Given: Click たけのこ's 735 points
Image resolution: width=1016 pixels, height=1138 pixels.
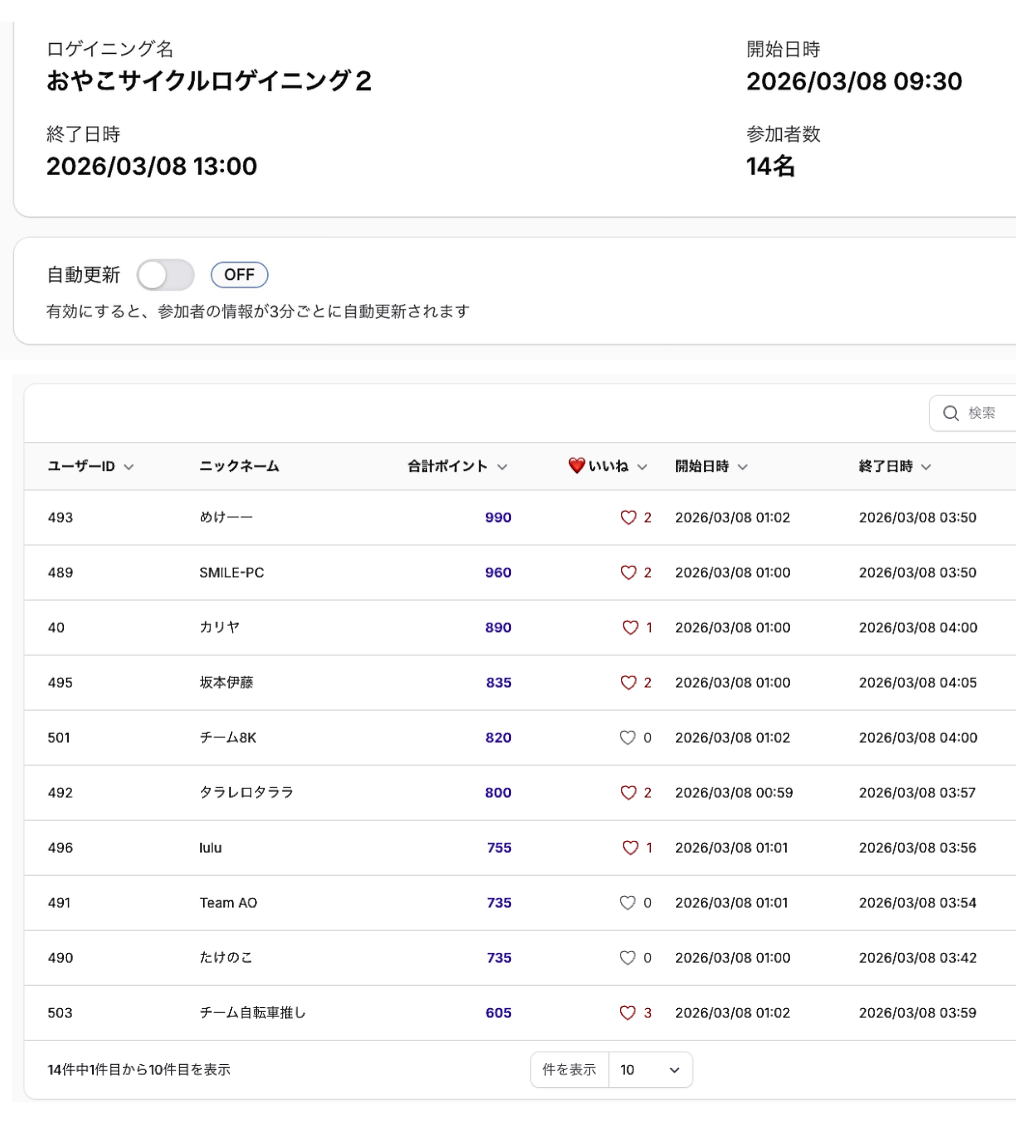Looking at the screenshot, I should pyautogui.click(x=499, y=958).
